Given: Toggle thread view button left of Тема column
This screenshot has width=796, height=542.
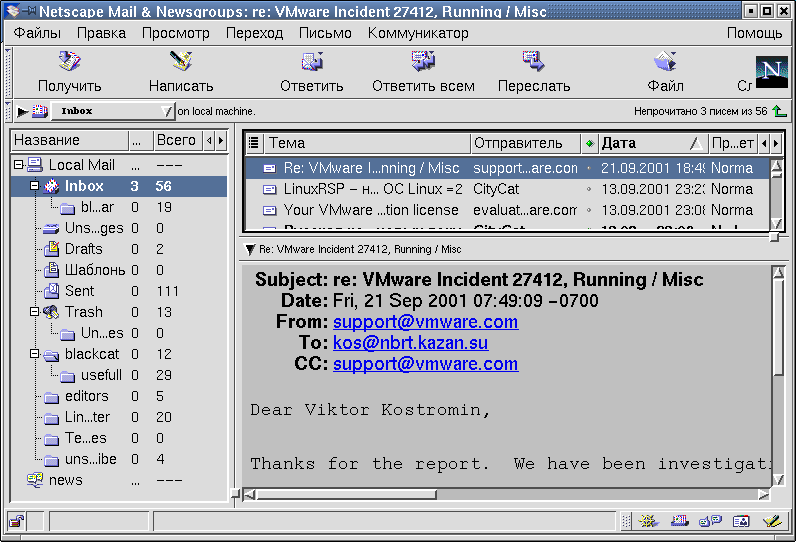Looking at the screenshot, I should 254,143.
